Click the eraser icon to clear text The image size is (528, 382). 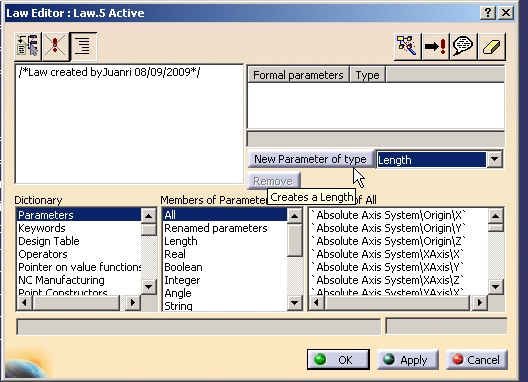[491, 46]
